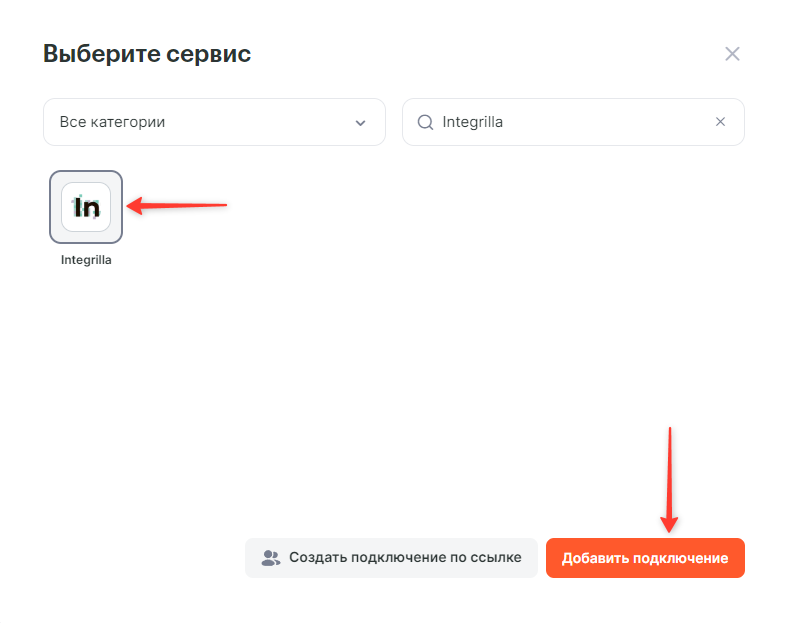Close the Выберите сервис dialog
Image resolution: width=786 pixels, height=623 pixels.
[732, 54]
